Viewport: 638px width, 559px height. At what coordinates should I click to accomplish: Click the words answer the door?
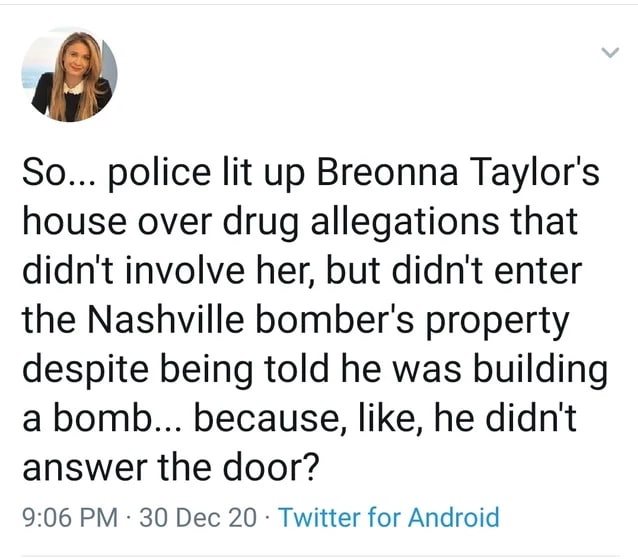click(169, 467)
